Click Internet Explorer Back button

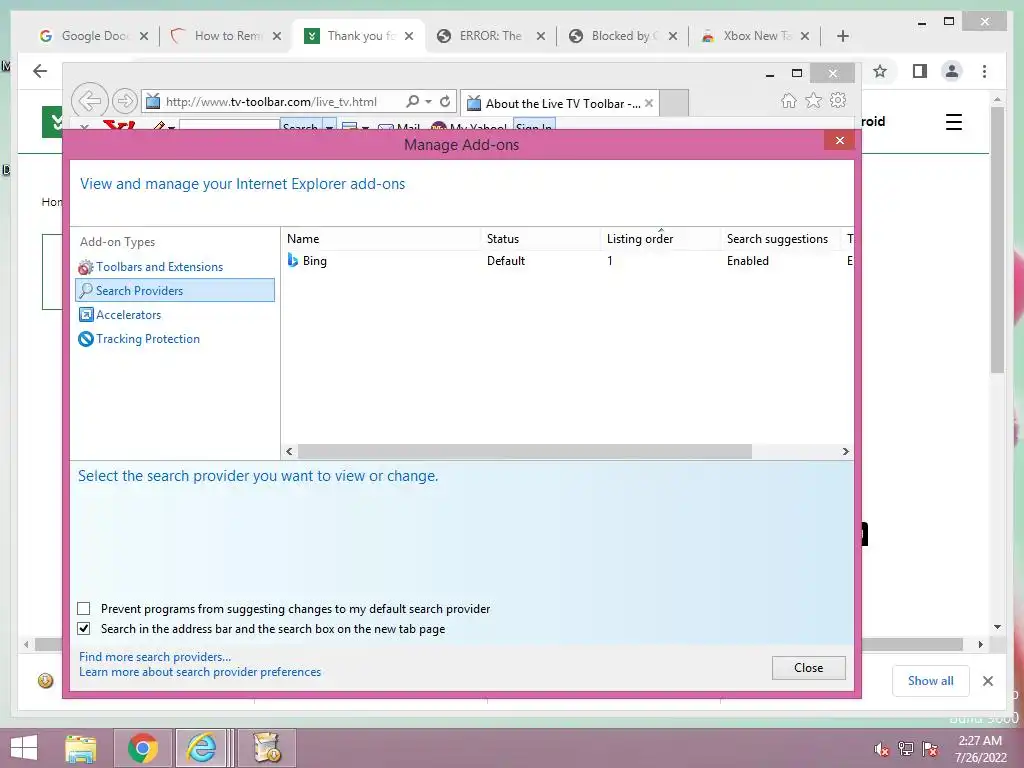[89, 101]
